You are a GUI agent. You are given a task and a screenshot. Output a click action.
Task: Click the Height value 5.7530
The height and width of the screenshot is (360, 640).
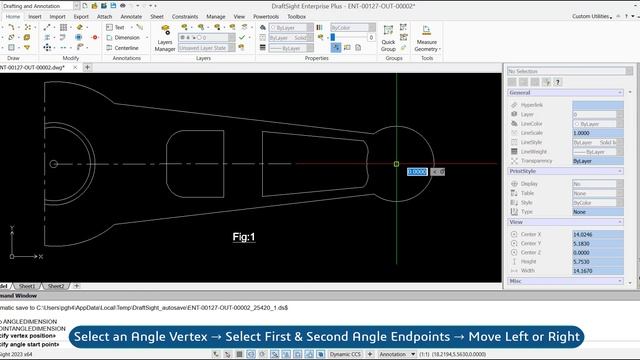[x=598, y=262]
